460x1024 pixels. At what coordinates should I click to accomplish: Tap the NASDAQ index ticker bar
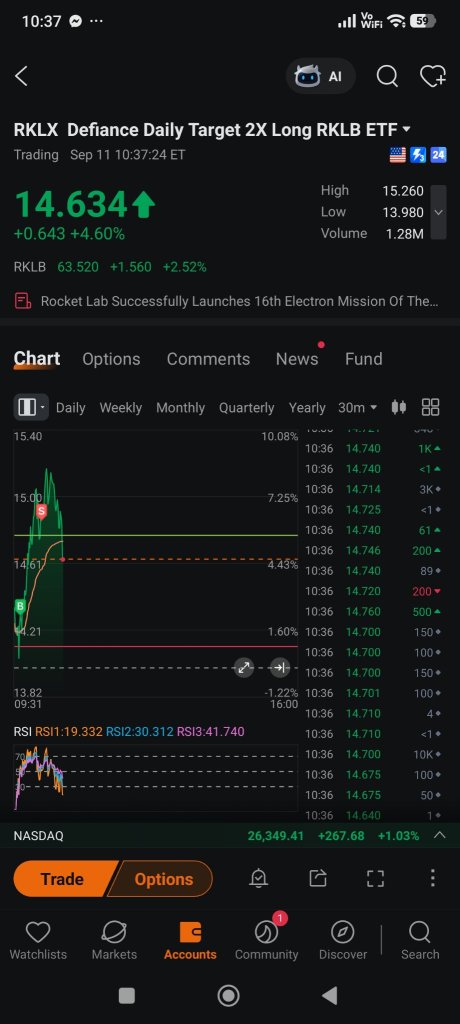[230, 835]
